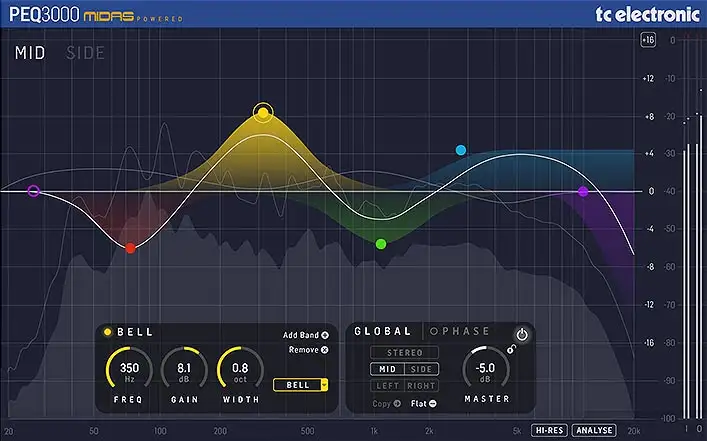The width and height of the screenshot is (707, 441).
Task: Select MID in the Global mode selector
Action: [387, 369]
